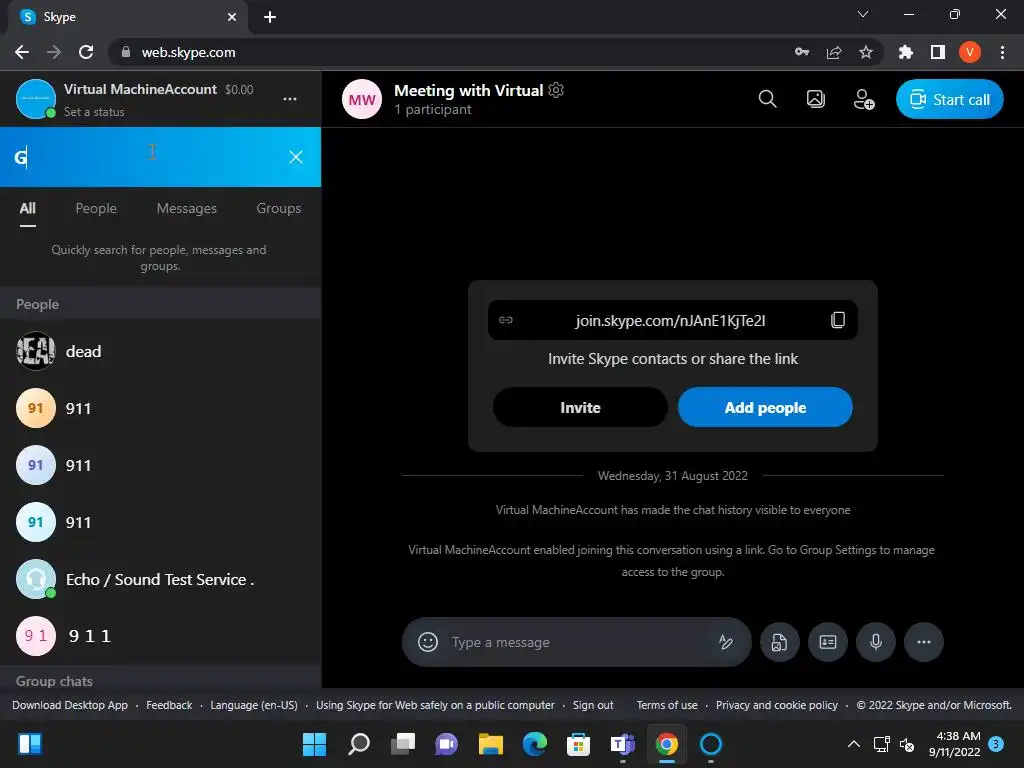
Task: Go back in browser history
Action: [22, 52]
